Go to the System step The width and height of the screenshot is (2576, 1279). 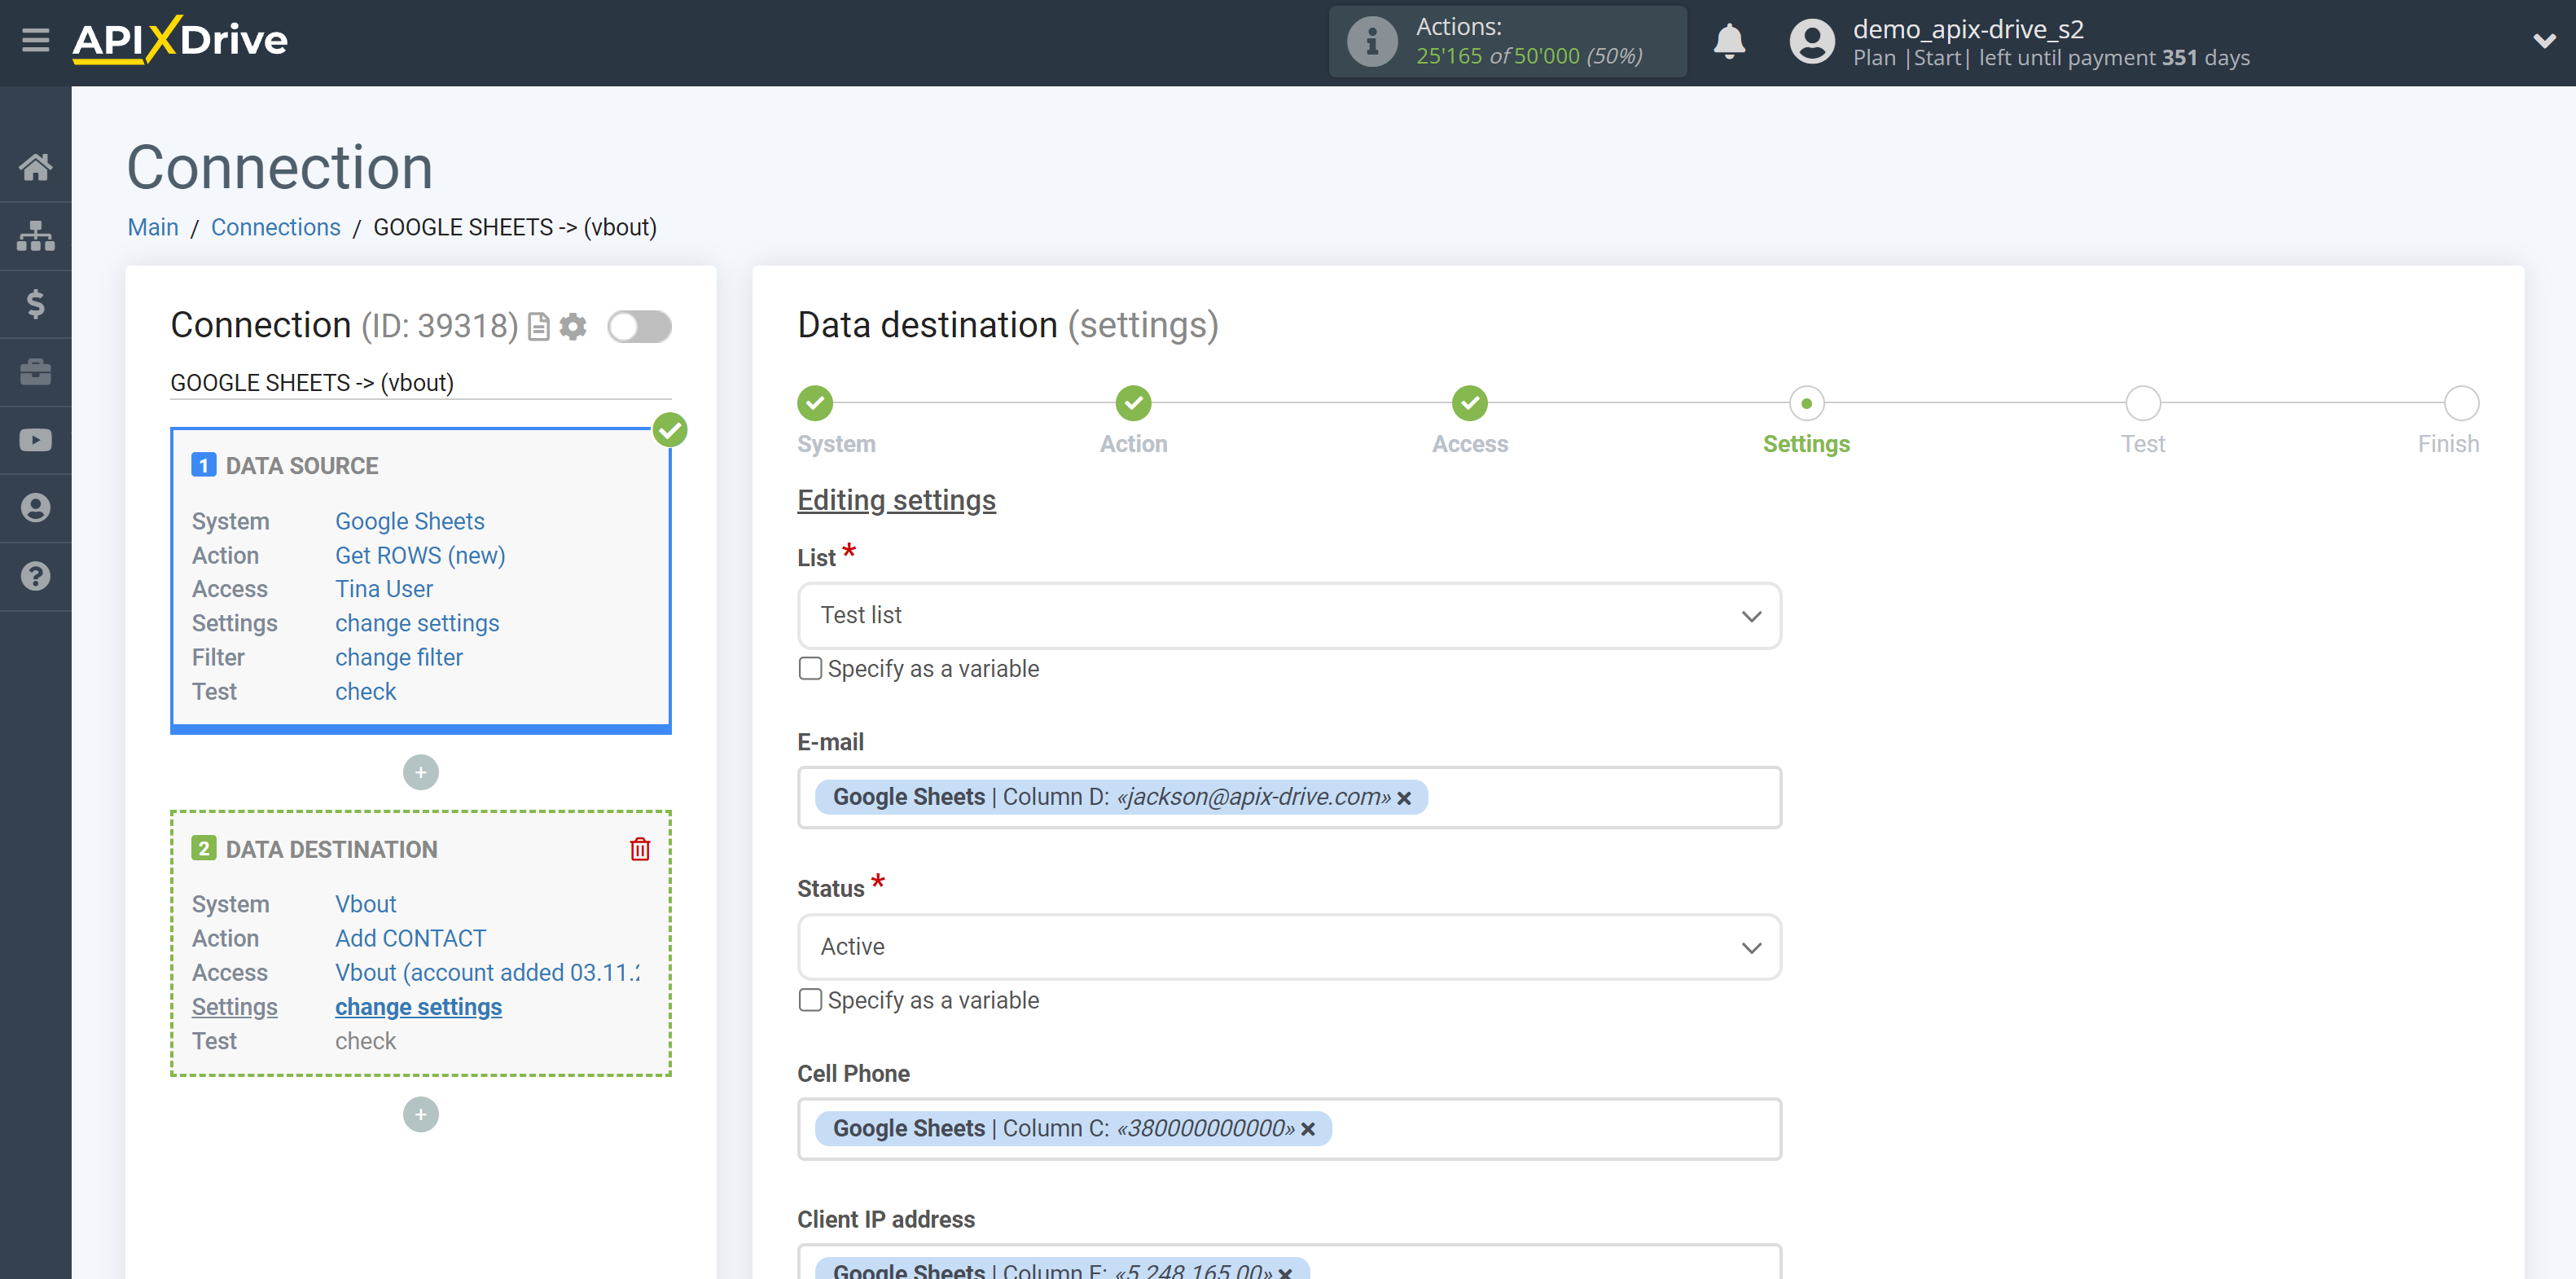click(815, 403)
